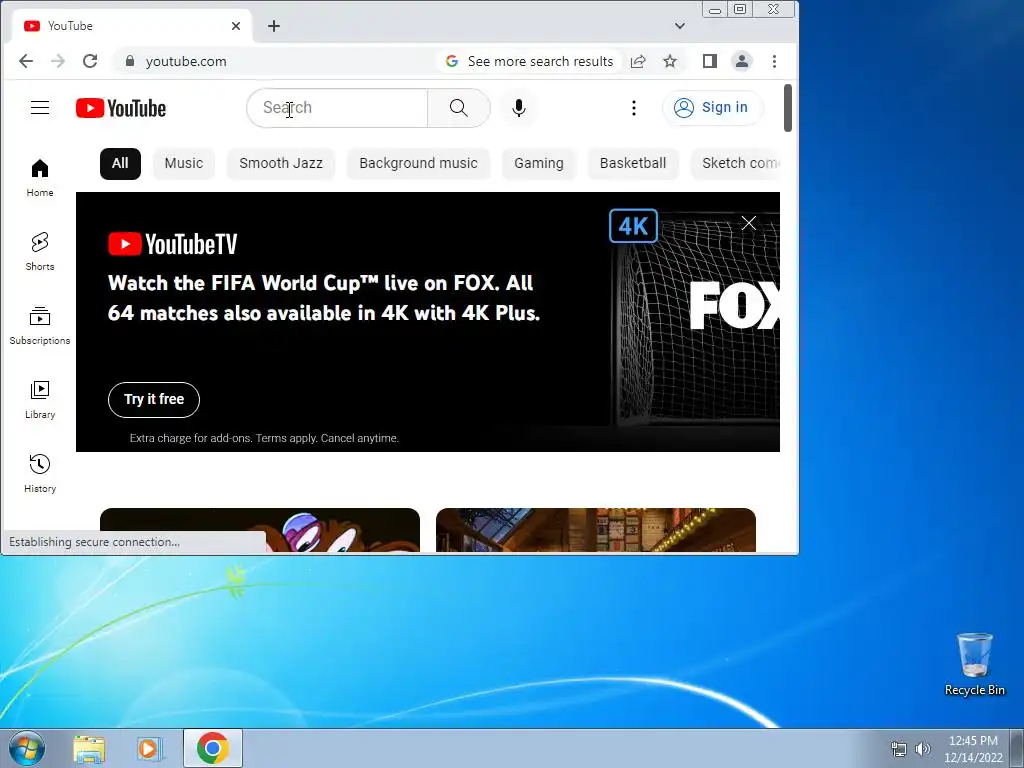Click See more search results chip
Viewport: 1024px width, 768px height.
[530, 61]
